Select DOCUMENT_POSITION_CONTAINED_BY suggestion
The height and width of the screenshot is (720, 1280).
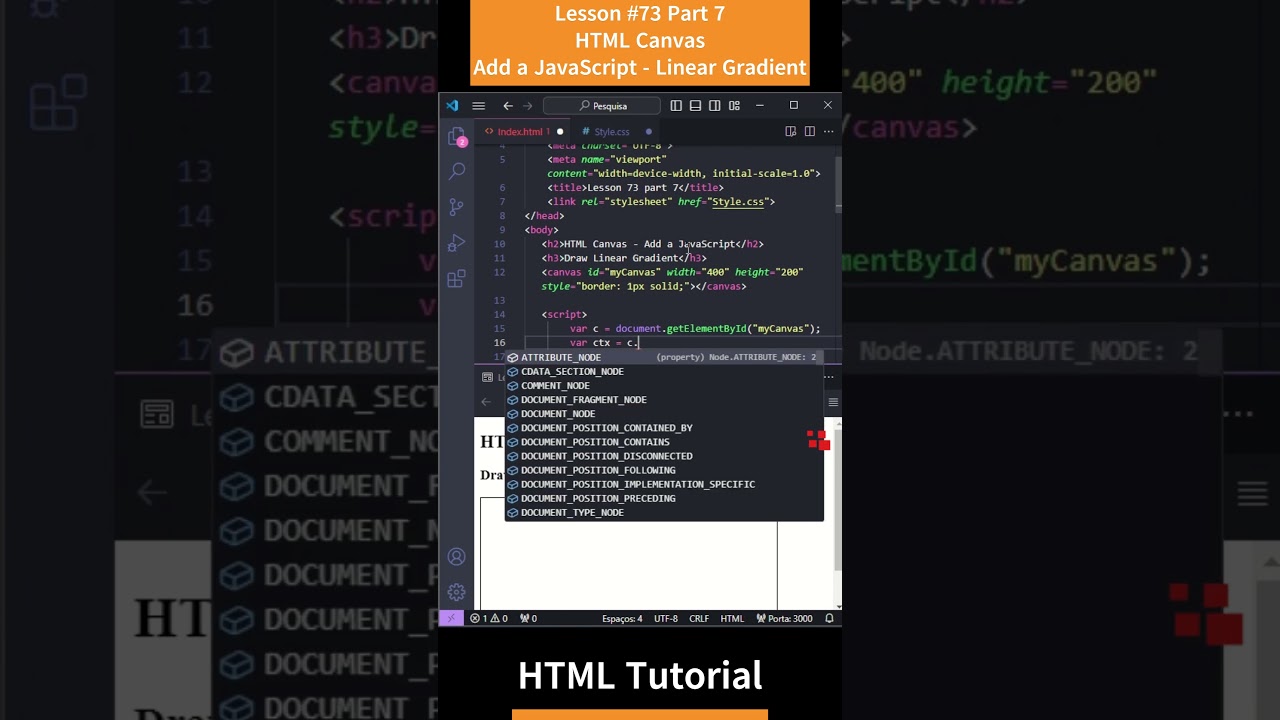coord(664,427)
